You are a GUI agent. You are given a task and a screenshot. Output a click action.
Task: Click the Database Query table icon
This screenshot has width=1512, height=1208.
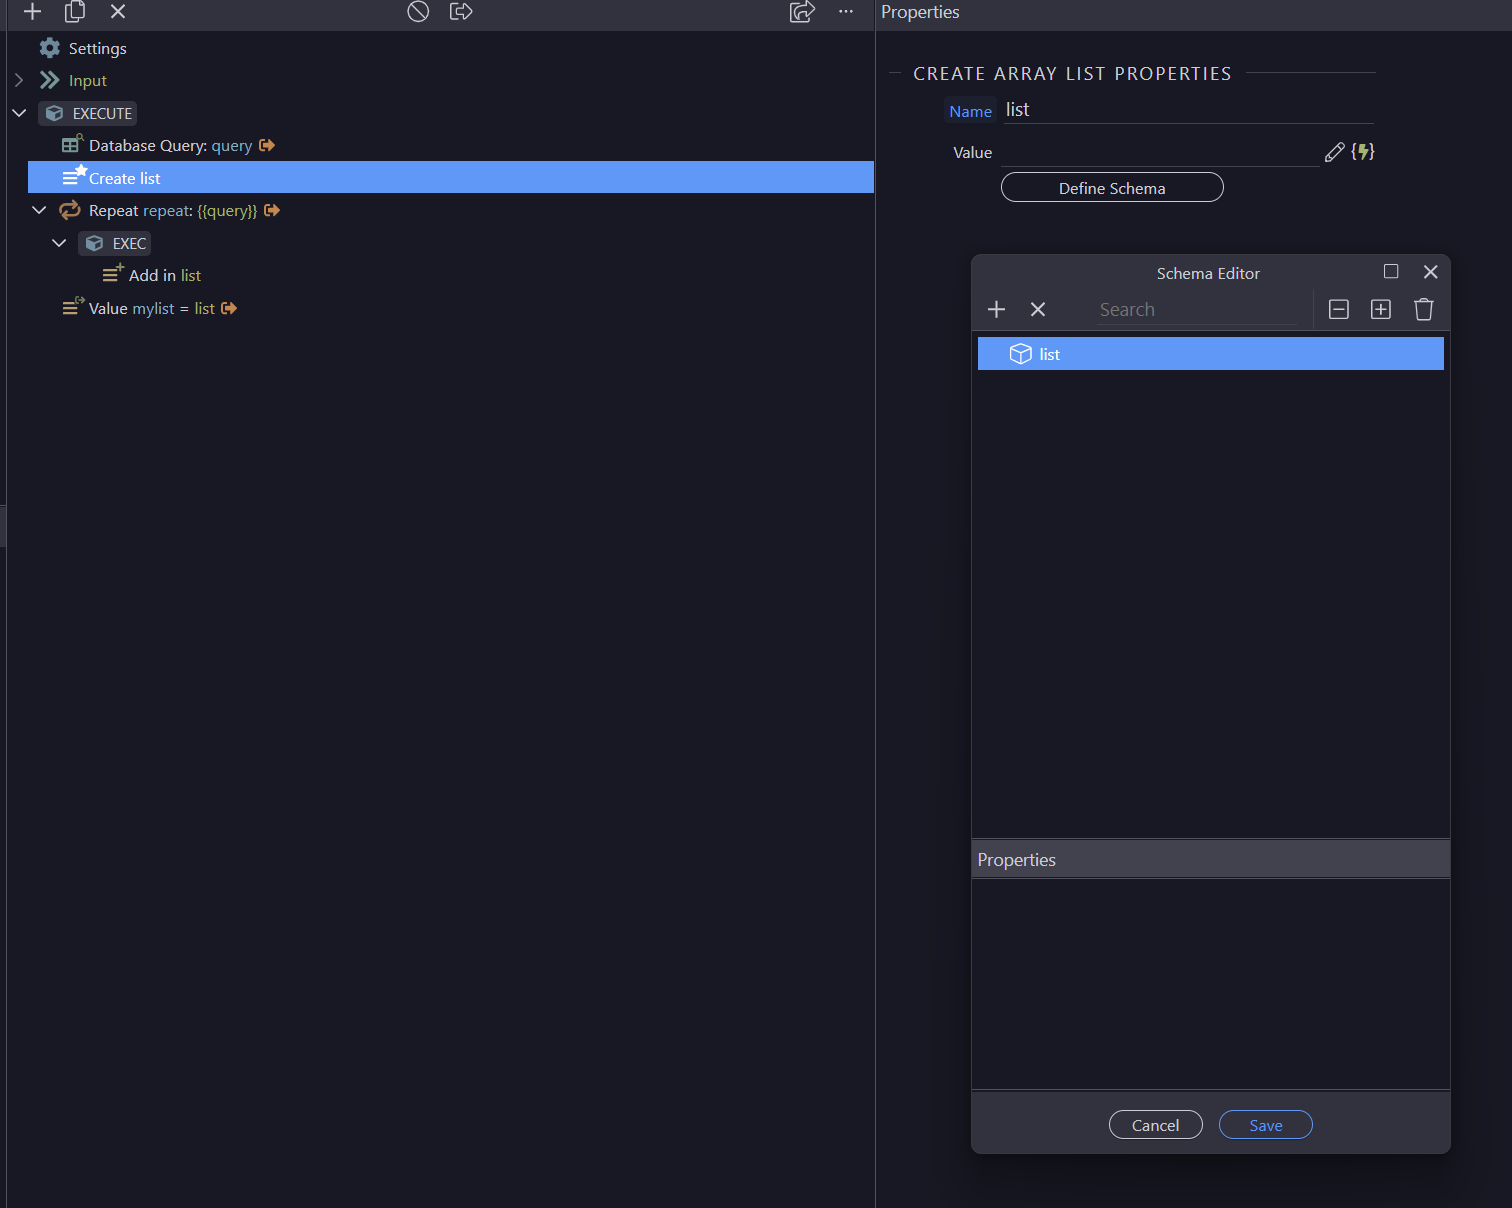tap(71, 144)
